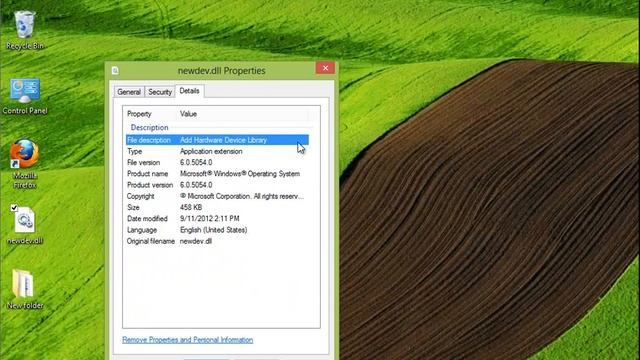Select the Date modified row

(217, 219)
